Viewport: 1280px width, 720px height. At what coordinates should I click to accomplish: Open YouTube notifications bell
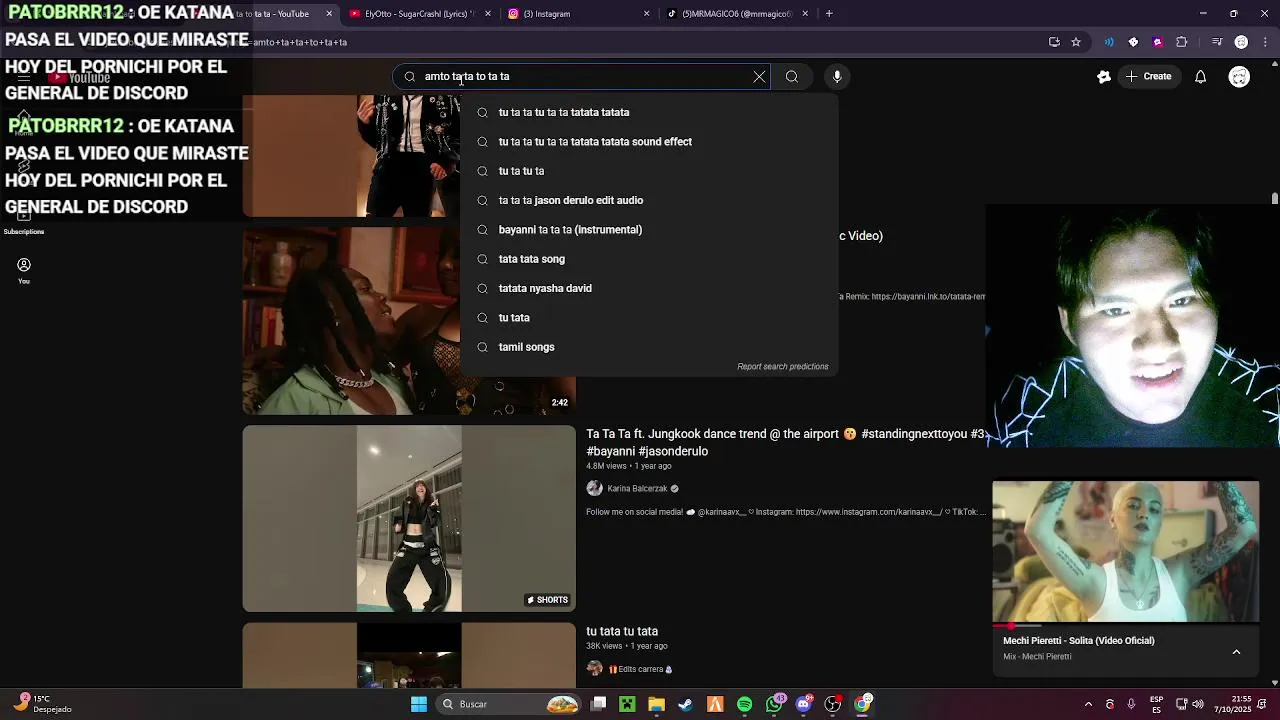point(1201,76)
